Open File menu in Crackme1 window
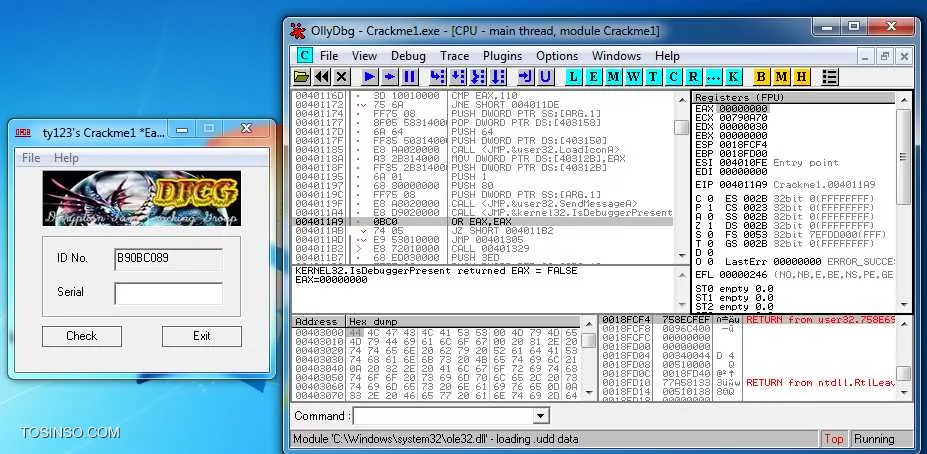927x454 pixels. 31,158
